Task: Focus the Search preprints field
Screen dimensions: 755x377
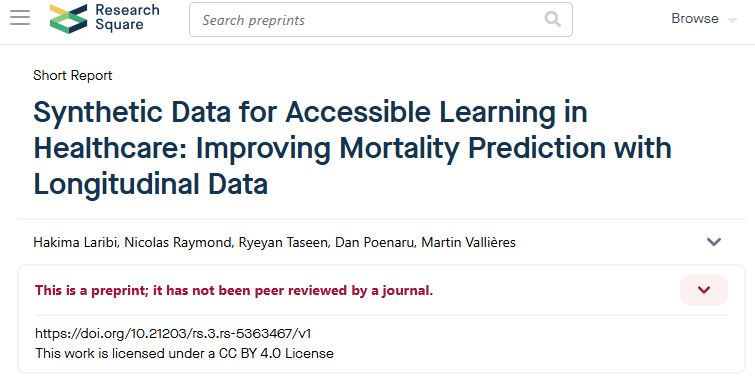Action: tap(380, 20)
